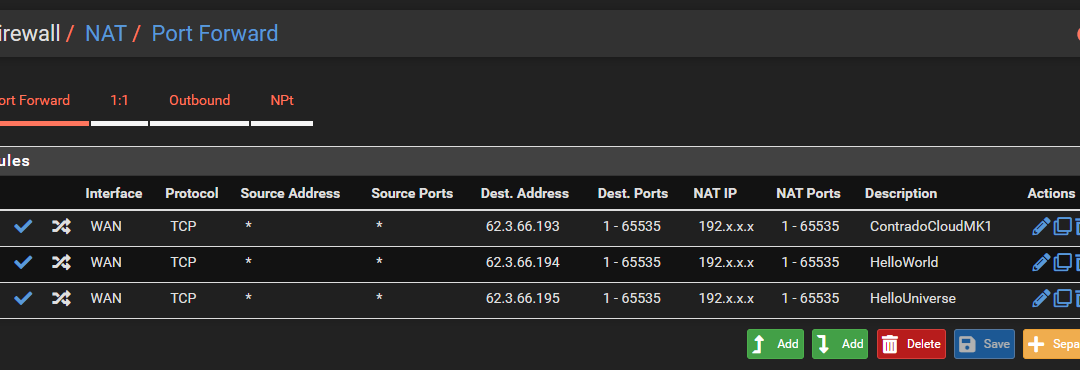This screenshot has height=370, width=1080.
Task: Toggle the enabled checkmark on the HelloWorld rule
Action: click(x=23, y=262)
